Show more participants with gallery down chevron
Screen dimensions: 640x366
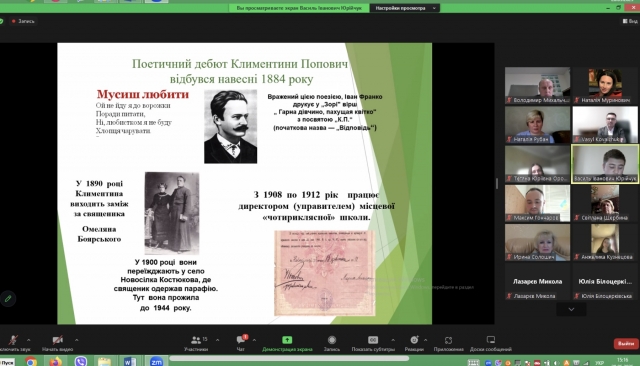coord(571,309)
